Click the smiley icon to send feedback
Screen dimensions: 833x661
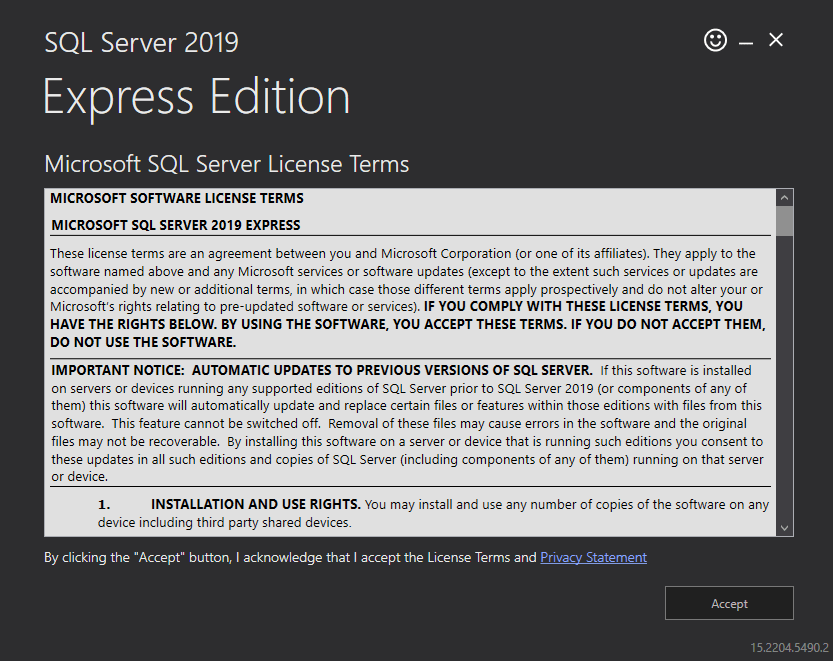click(x=715, y=40)
